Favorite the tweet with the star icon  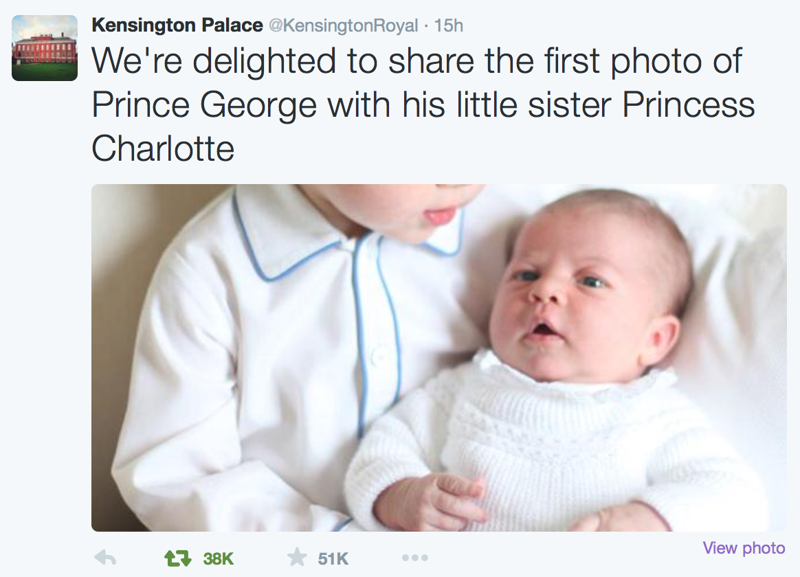click(296, 558)
